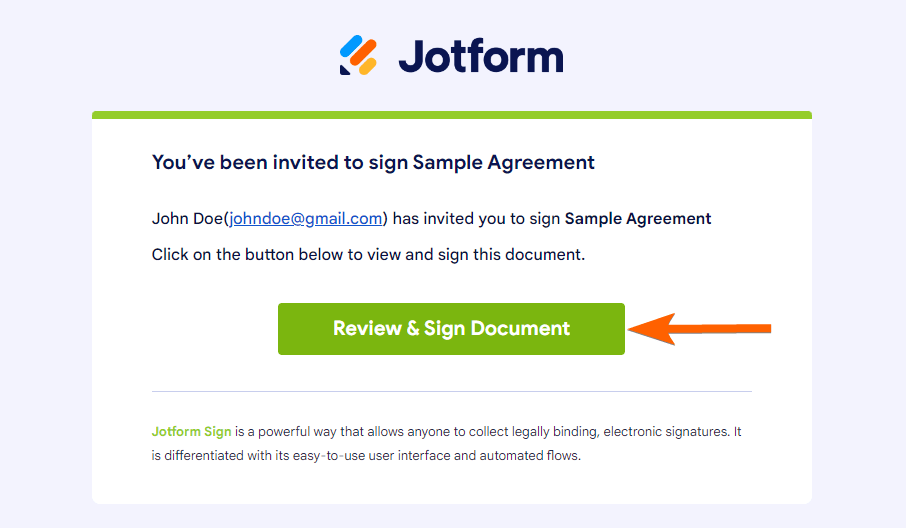
Task: Click the blue stripe in the Jotform logo
Action: click(x=350, y=46)
